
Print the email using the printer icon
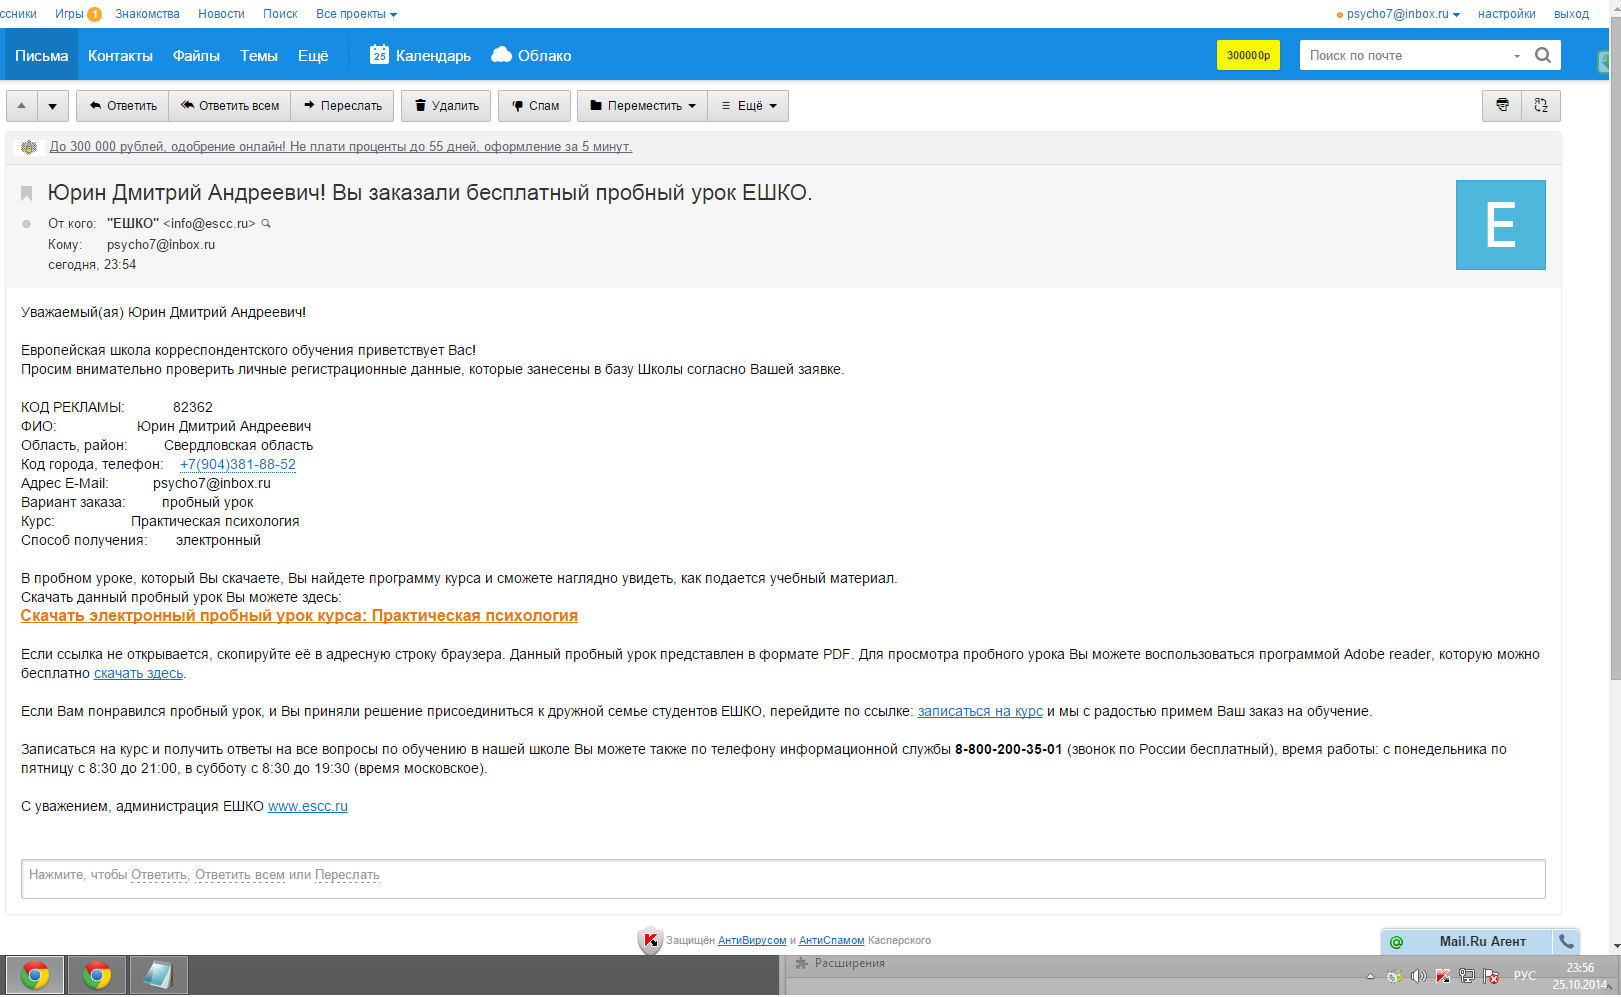(1502, 105)
